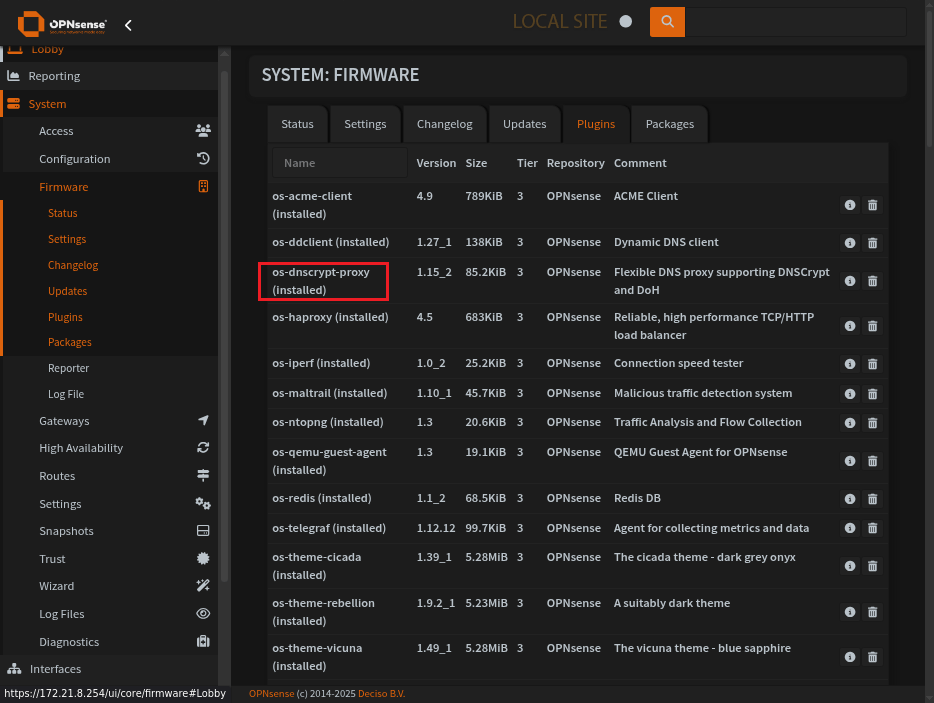
Task: Open System Log Files entry
Action: coord(110,614)
